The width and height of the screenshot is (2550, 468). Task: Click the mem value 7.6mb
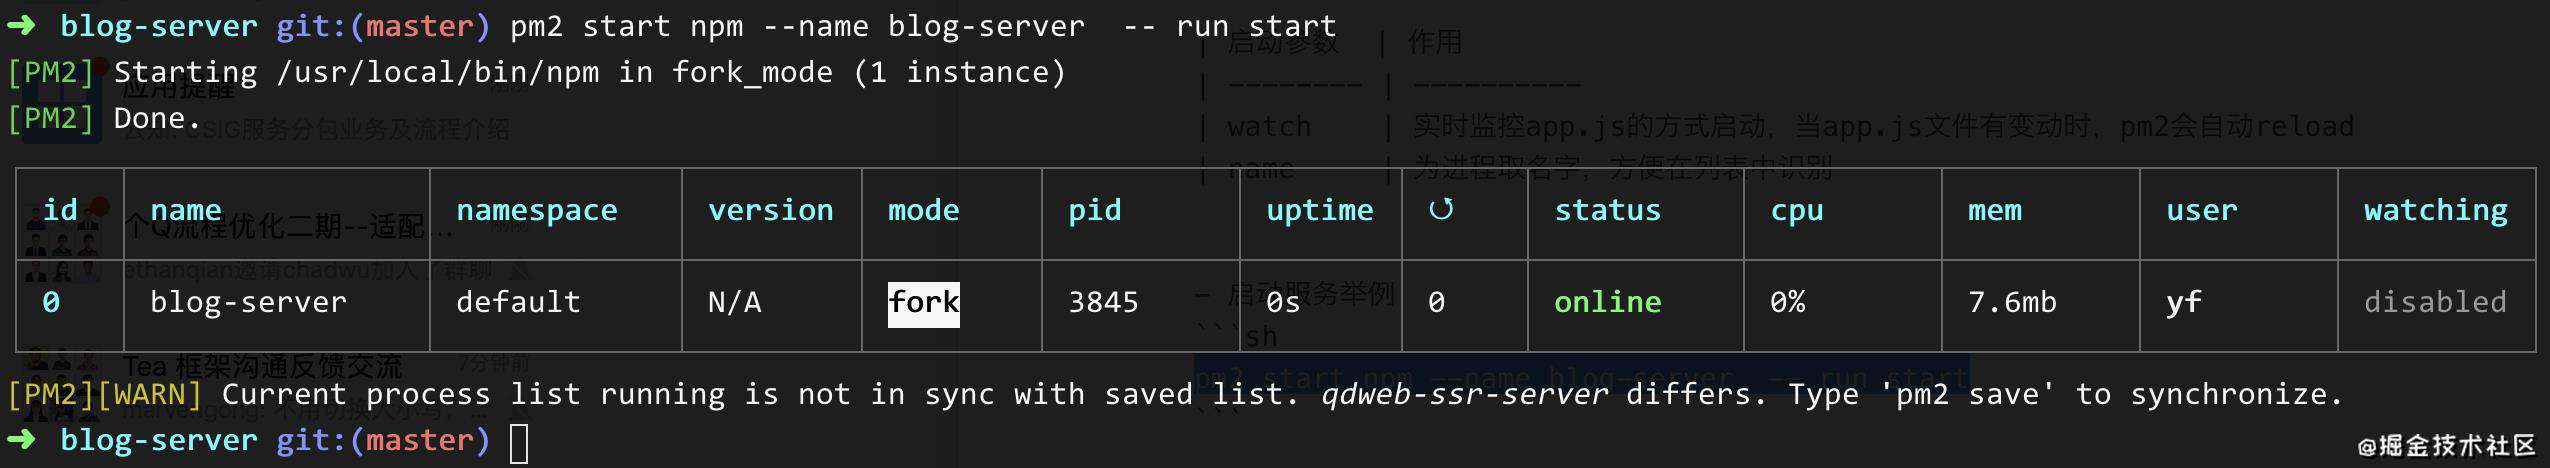2012,302
